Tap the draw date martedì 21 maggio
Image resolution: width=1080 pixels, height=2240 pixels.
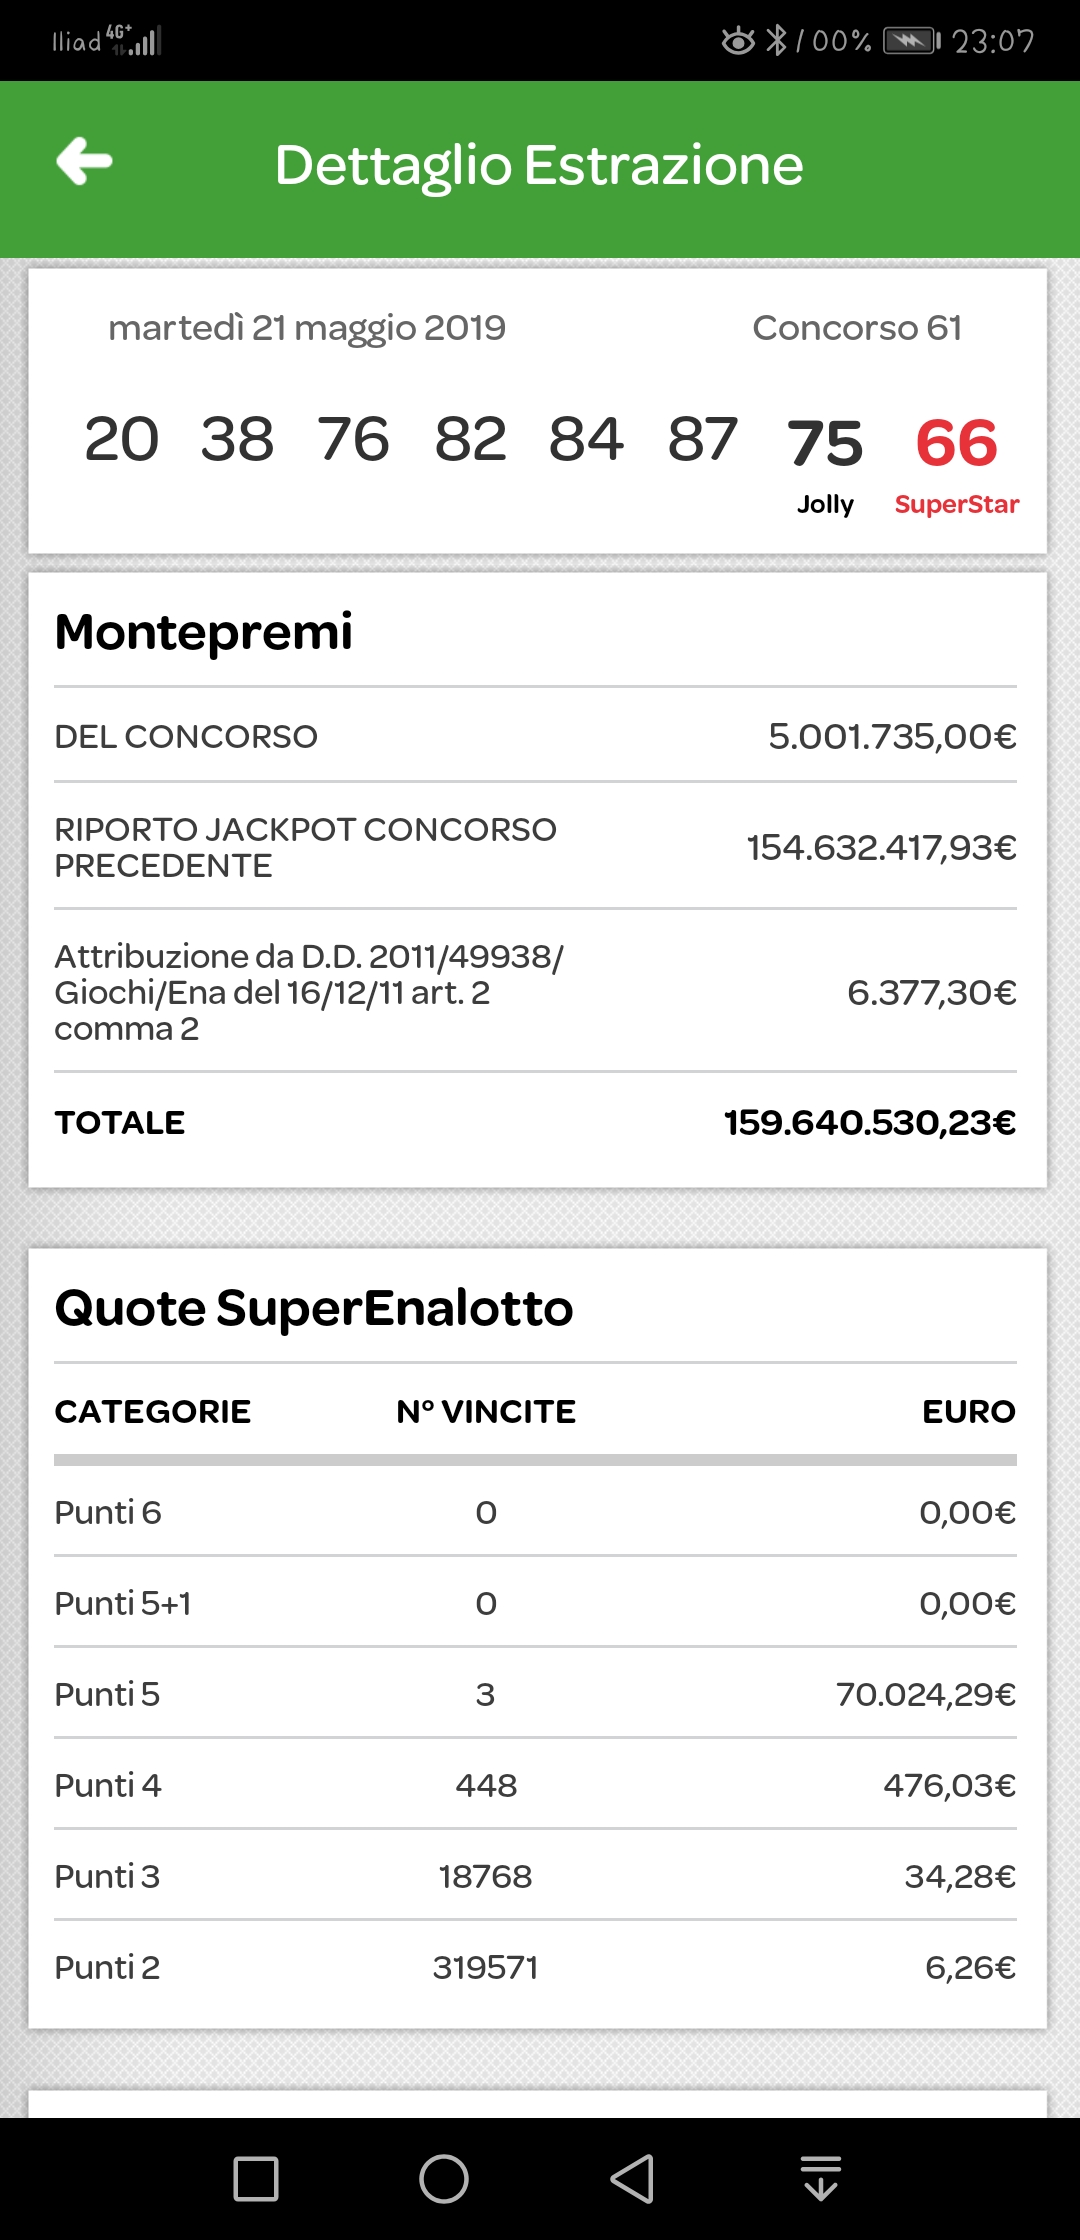click(307, 328)
